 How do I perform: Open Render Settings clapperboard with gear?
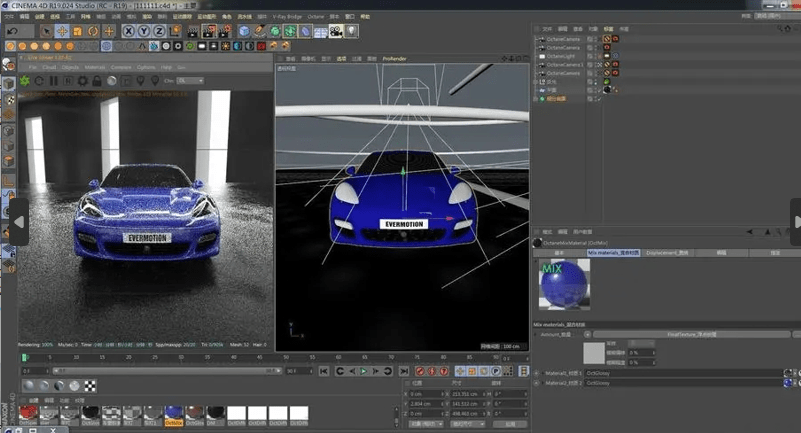coord(224,32)
